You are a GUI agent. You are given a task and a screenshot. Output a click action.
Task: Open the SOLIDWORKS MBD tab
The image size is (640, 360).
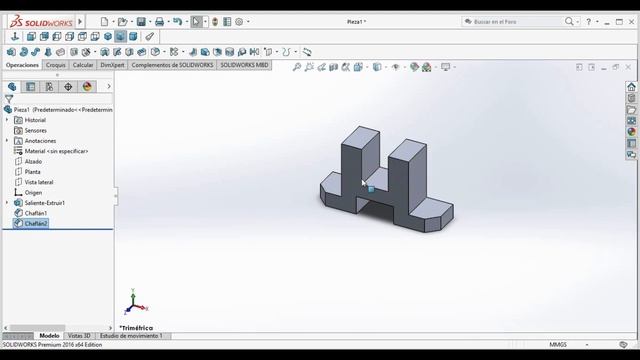[x=244, y=65]
